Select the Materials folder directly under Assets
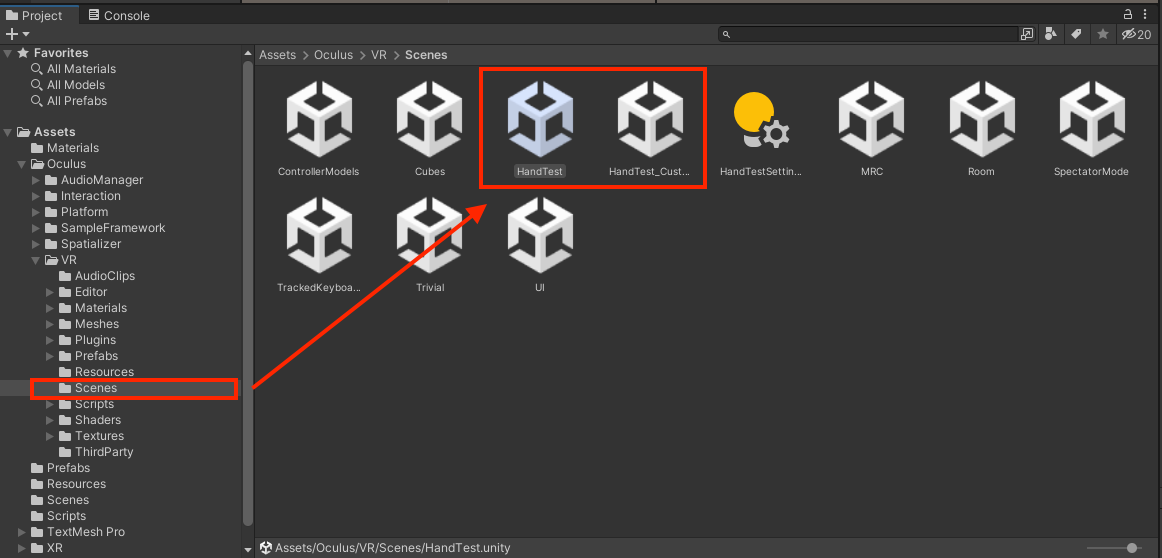 tap(65, 148)
